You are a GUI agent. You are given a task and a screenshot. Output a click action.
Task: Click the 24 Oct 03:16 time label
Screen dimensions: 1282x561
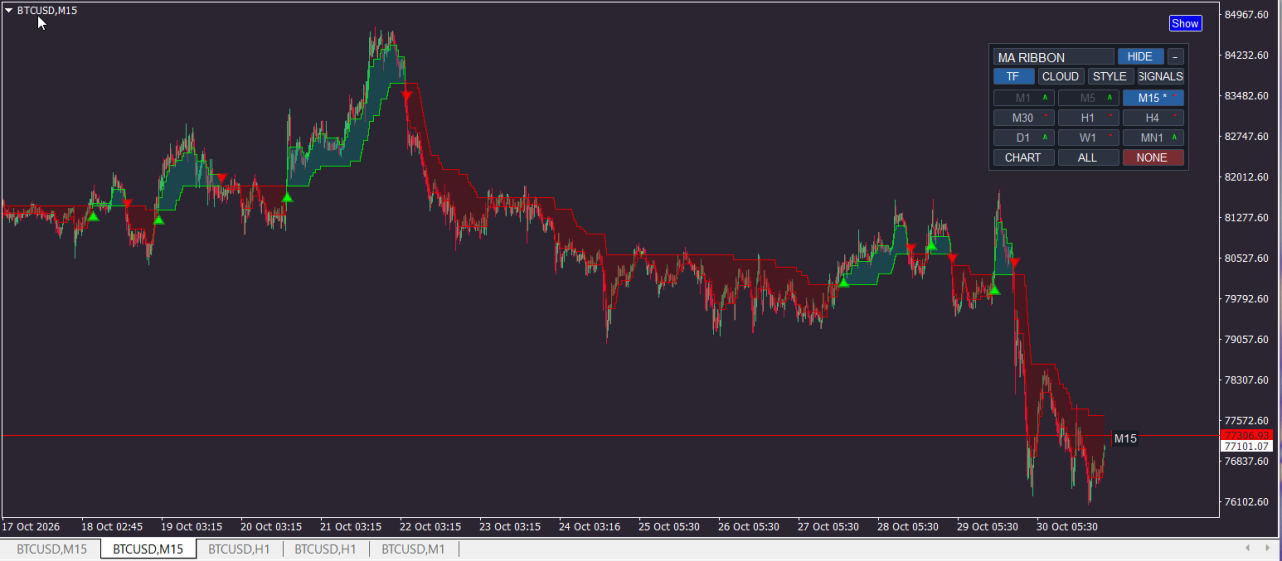(590, 526)
